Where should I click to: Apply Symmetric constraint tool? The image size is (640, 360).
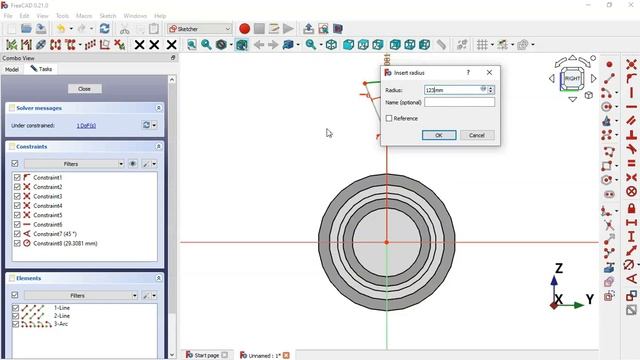coord(631,177)
